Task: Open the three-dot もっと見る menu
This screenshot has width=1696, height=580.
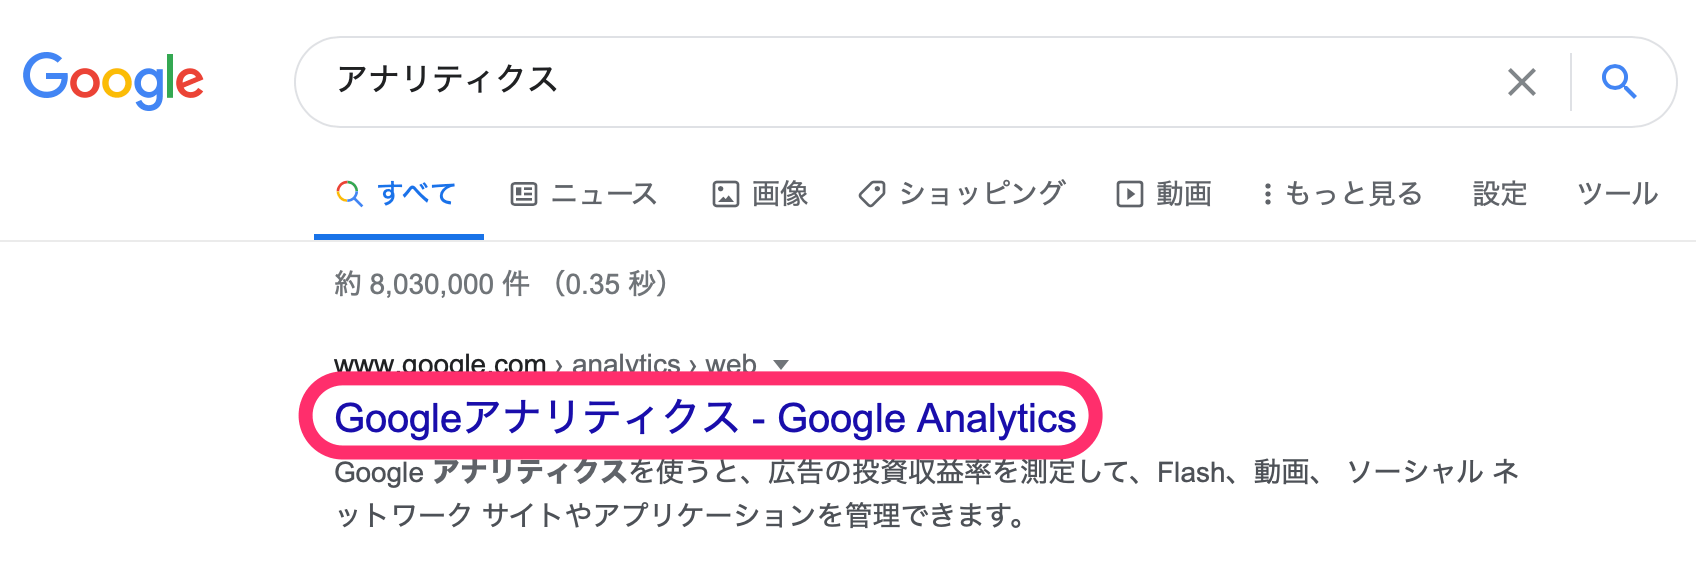Action: click(1268, 194)
